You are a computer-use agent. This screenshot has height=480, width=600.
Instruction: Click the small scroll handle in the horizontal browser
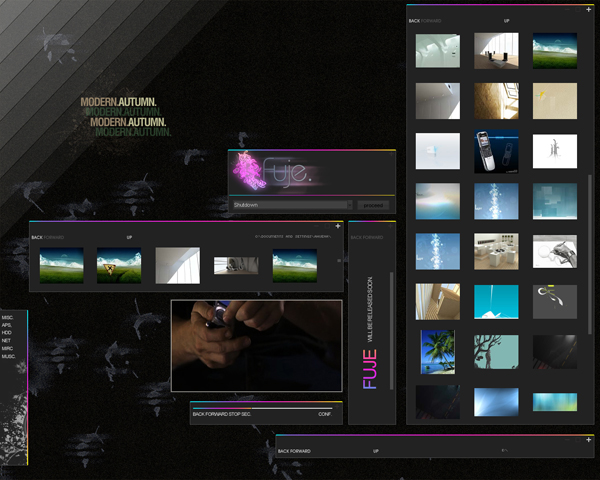click(x=339, y=260)
